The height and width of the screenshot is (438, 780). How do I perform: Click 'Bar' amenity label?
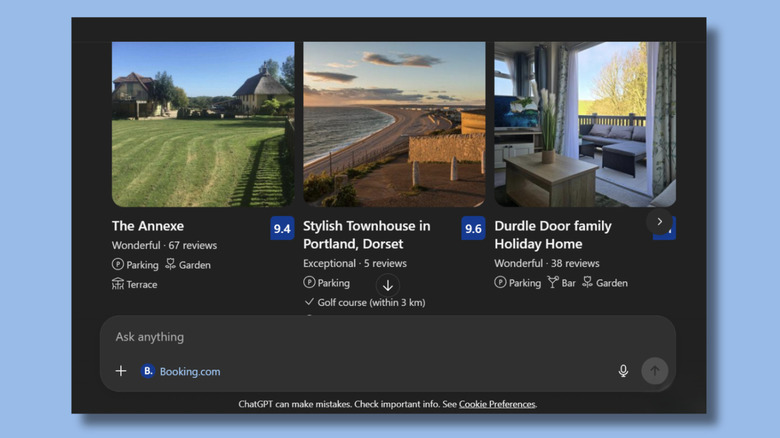tap(568, 283)
